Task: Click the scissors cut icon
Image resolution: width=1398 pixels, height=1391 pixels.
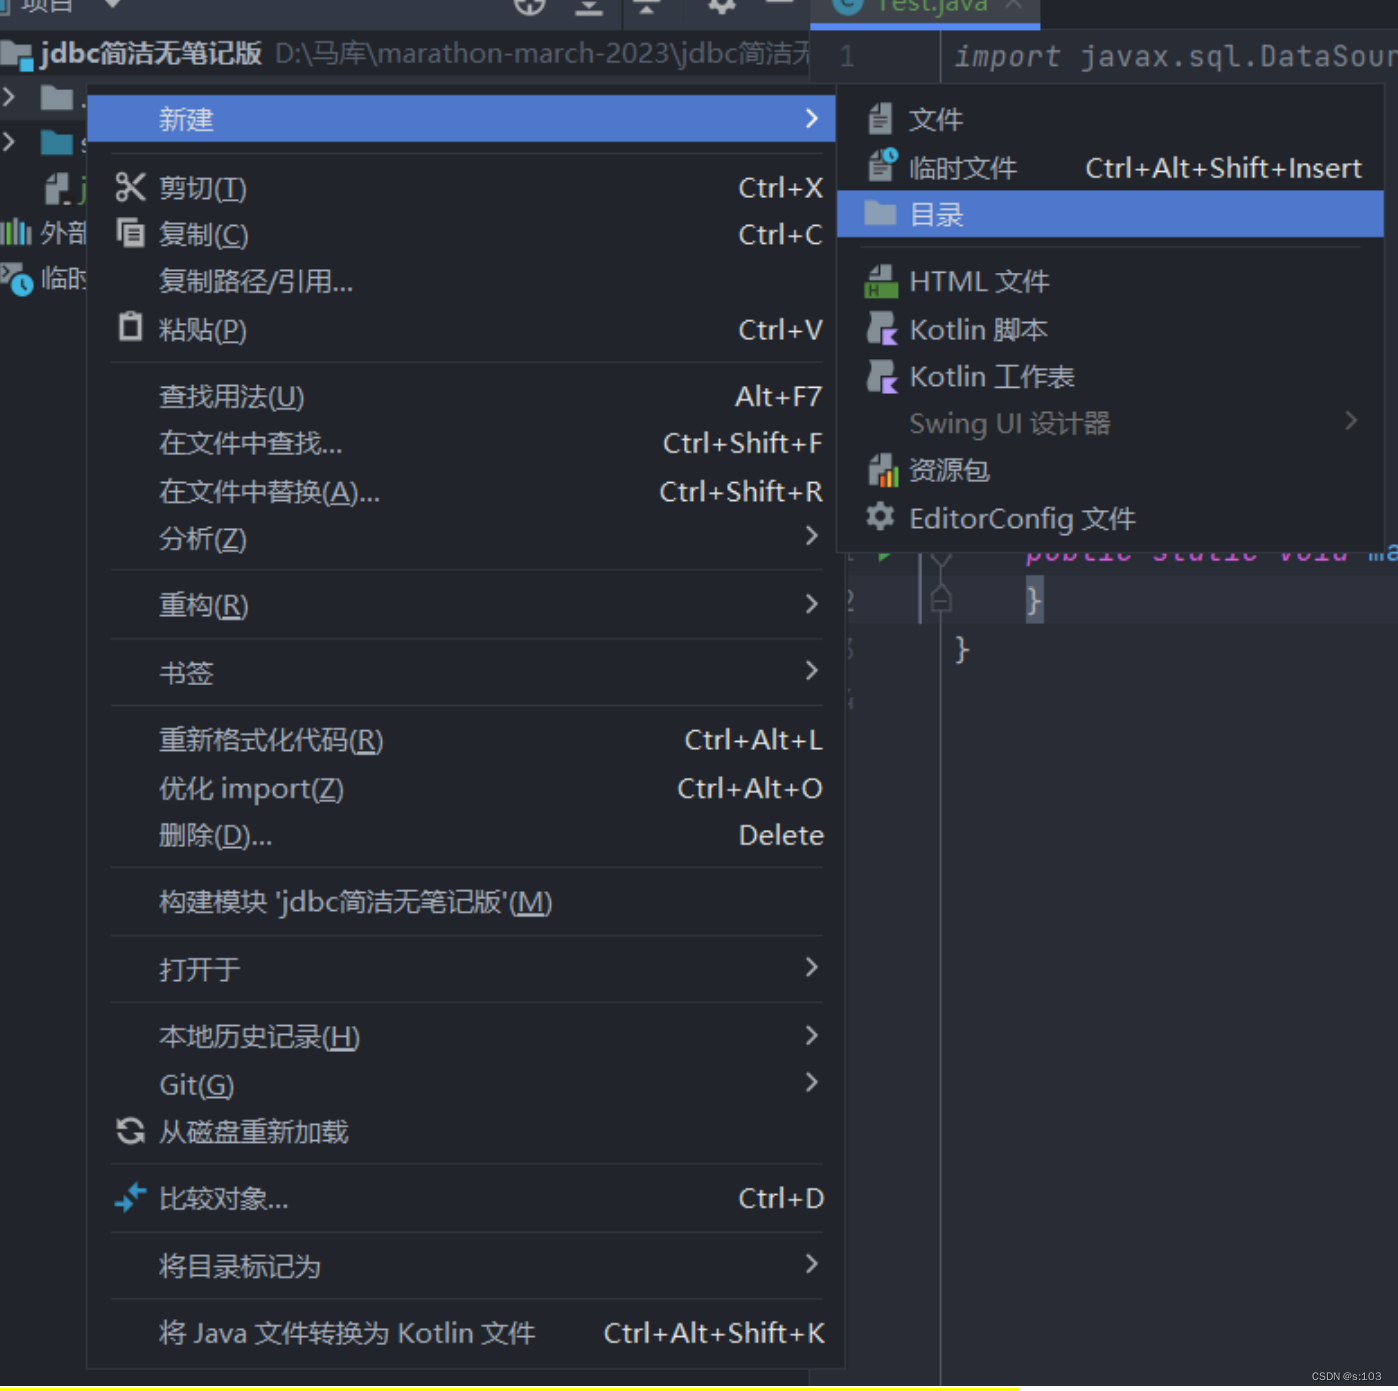Action: point(130,187)
